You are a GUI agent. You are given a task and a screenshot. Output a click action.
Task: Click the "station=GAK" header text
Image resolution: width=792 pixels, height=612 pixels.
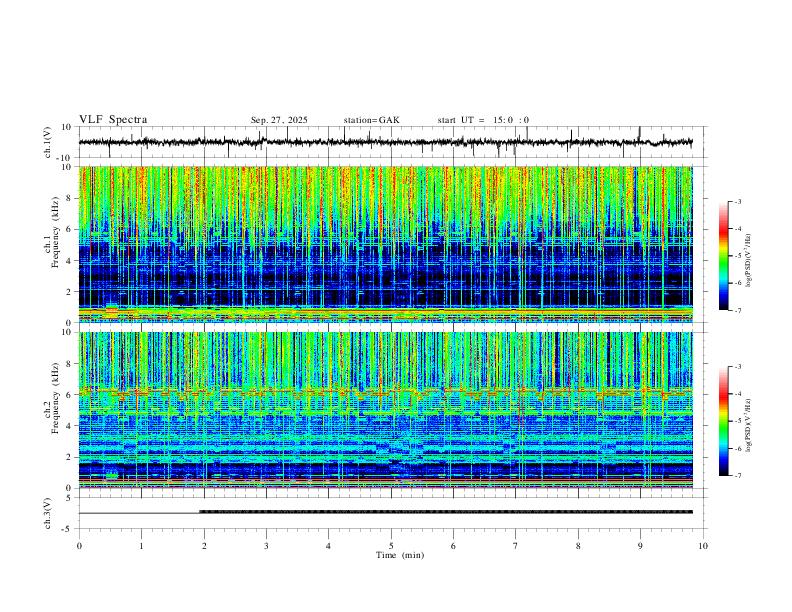click(x=372, y=120)
